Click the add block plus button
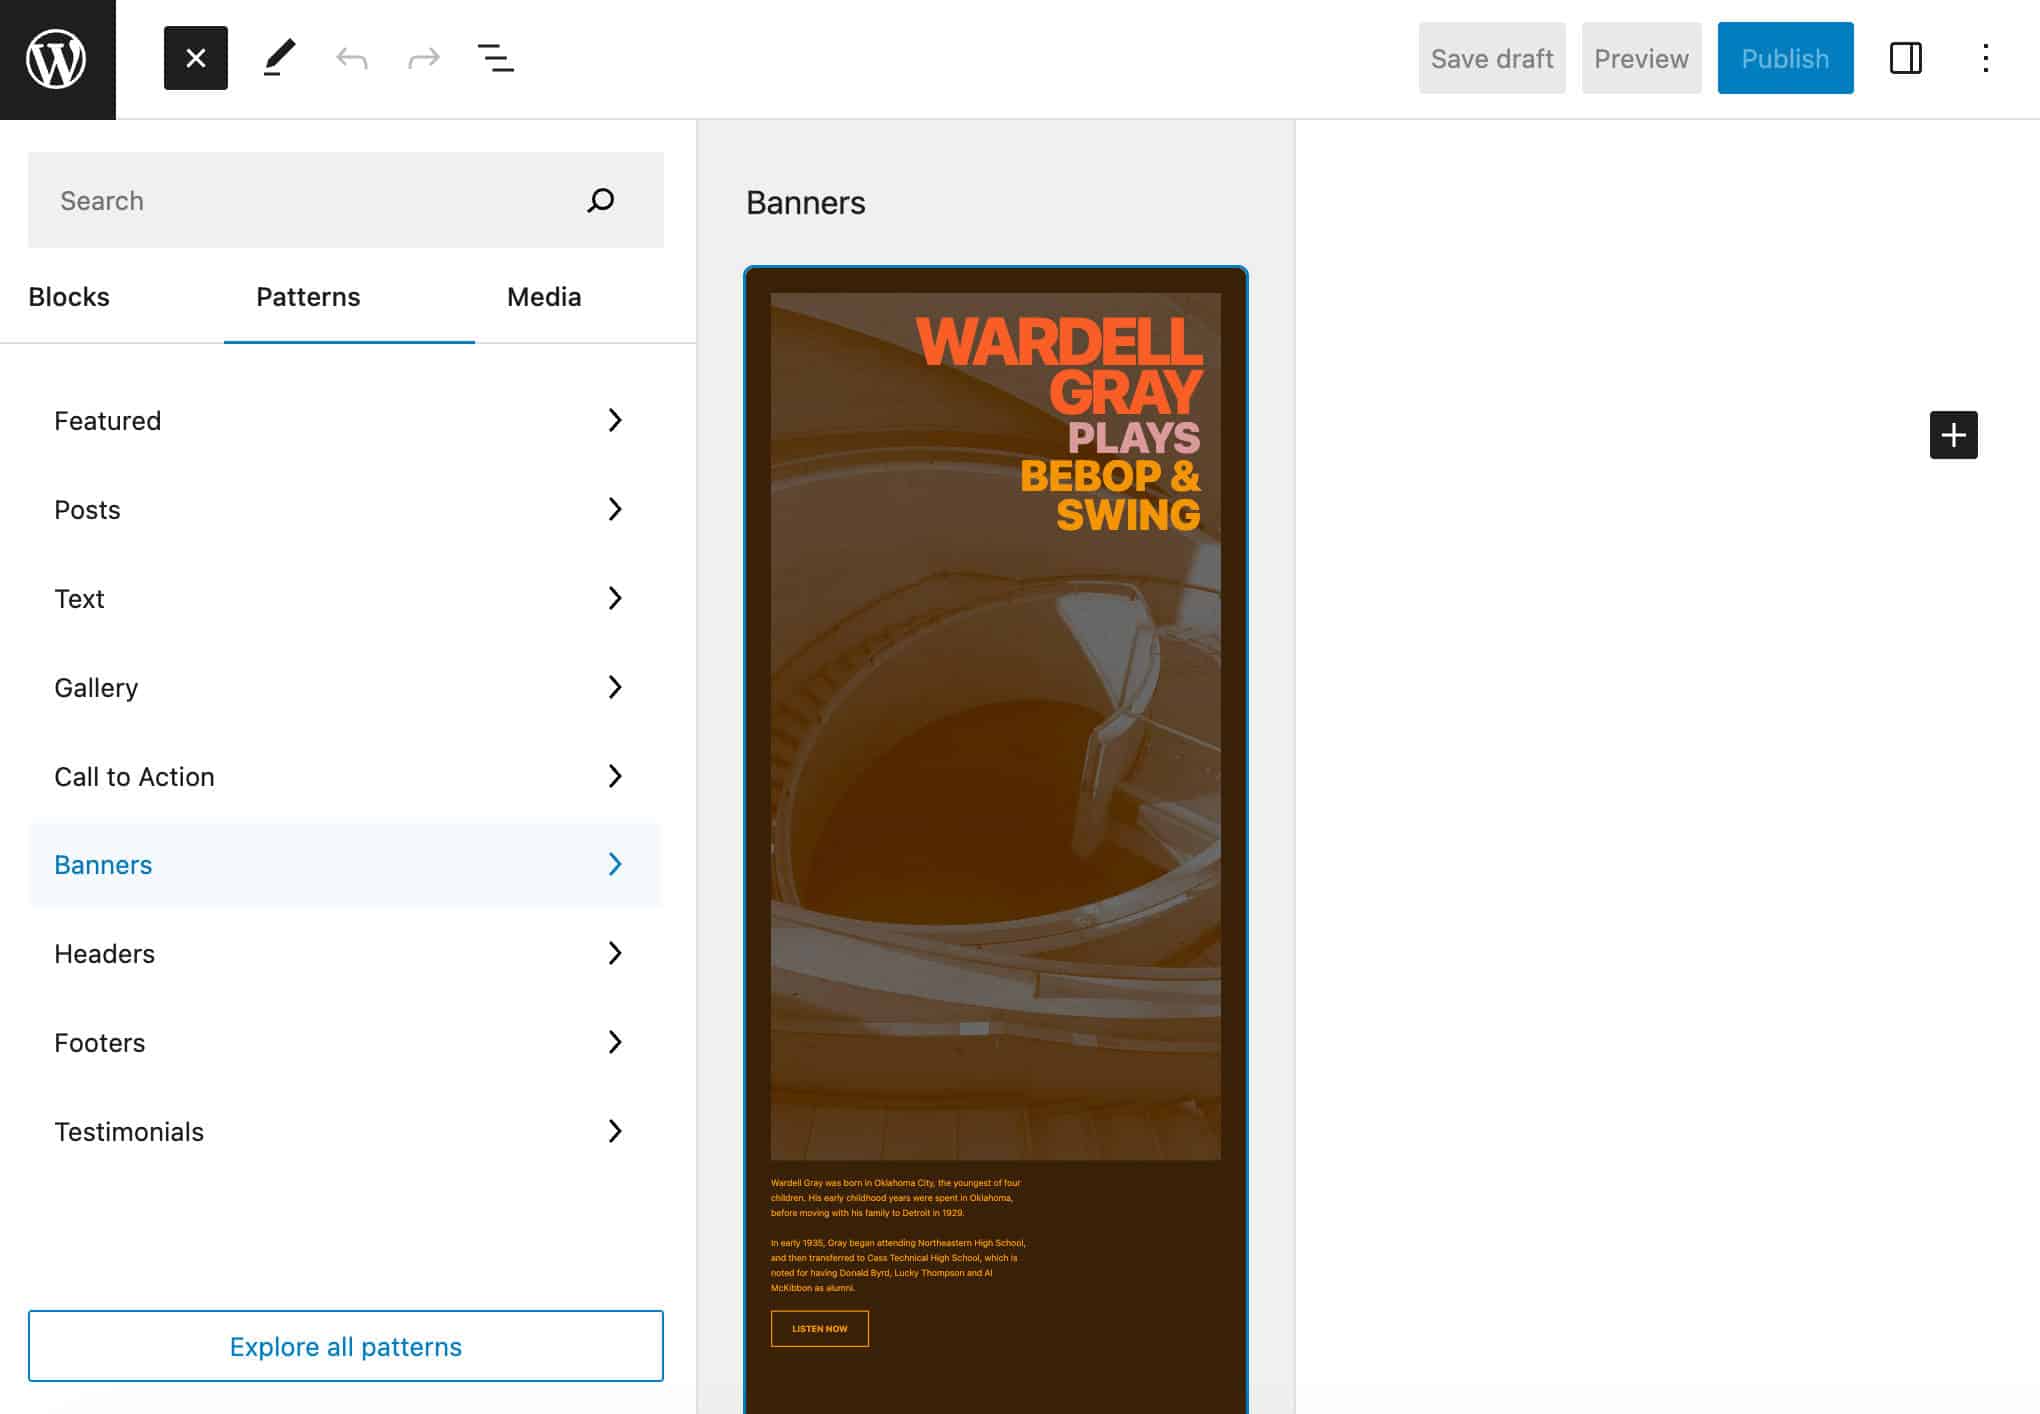The image size is (2040, 1414). tap(1953, 434)
